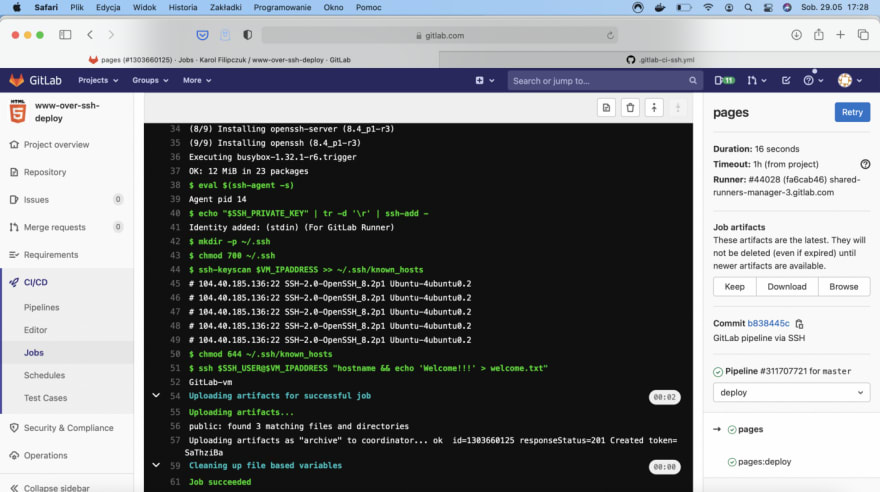Open the Apple menu
The height and width of the screenshot is (492, 880).
point(16,7)
